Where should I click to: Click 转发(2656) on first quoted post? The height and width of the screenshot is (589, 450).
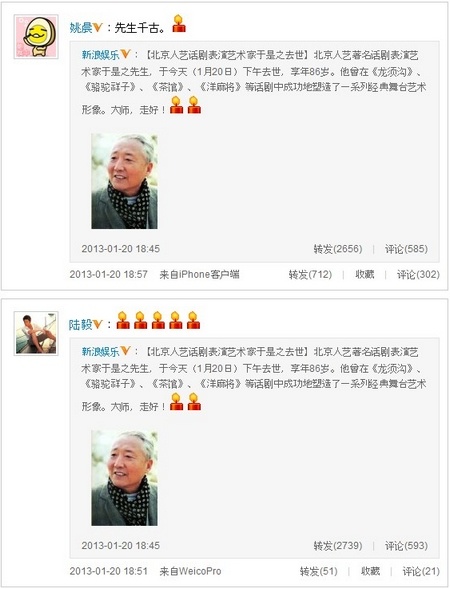point(338,249)
